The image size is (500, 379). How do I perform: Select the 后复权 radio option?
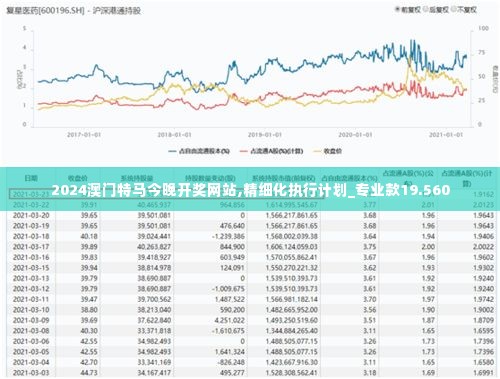[436, 10]
